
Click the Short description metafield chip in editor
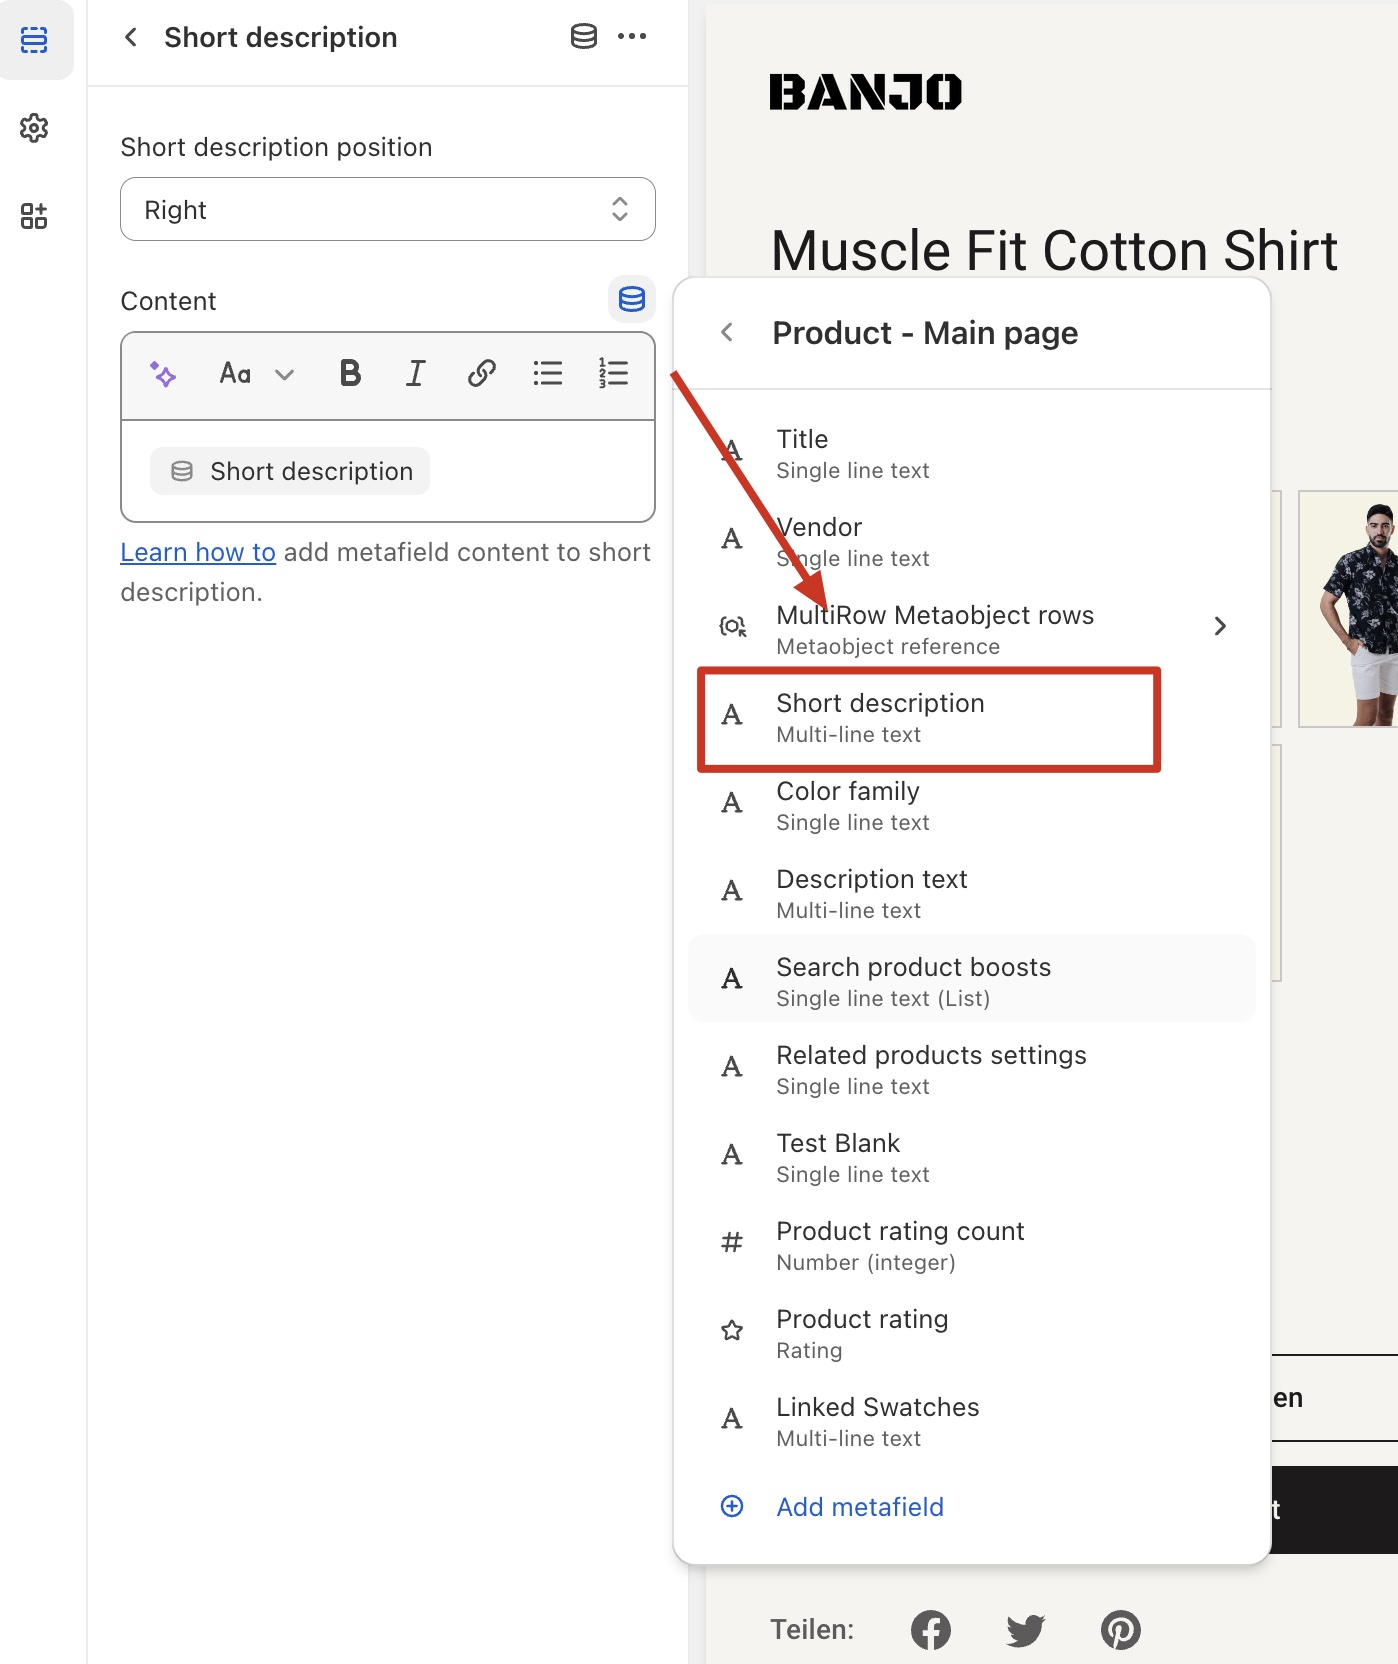point(290,471)
